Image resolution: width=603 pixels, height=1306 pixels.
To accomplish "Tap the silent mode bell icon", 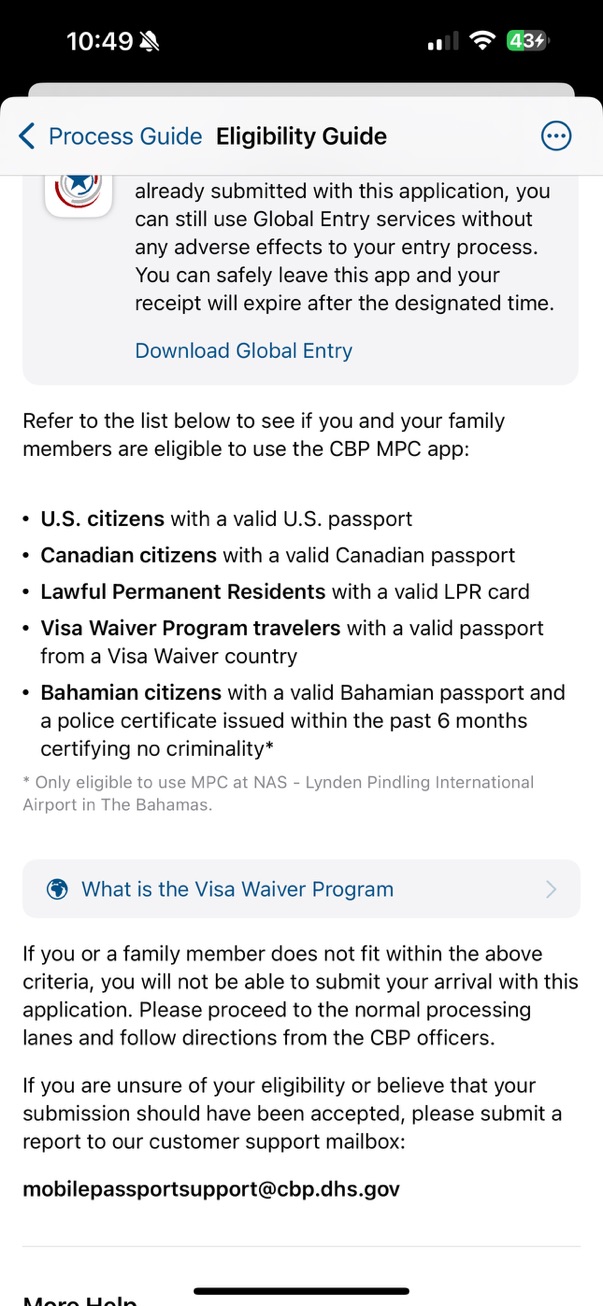I will pyautogui.click(x=150, y=41).
